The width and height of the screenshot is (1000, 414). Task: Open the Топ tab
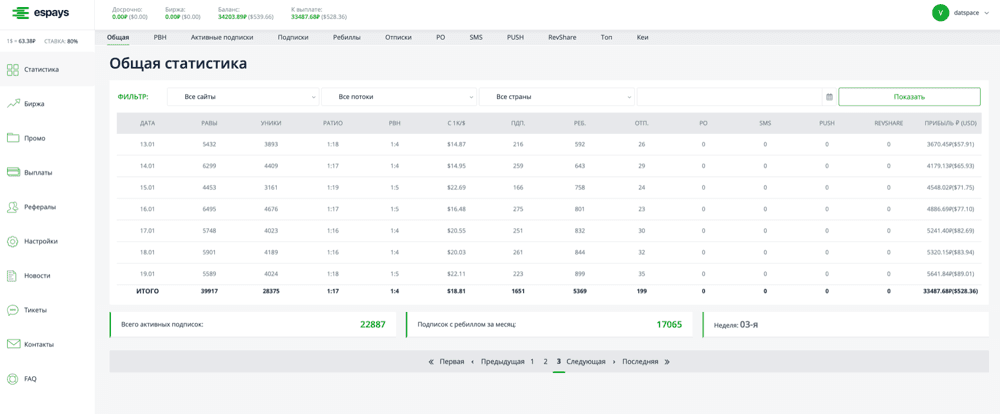[x=607, y=38]
